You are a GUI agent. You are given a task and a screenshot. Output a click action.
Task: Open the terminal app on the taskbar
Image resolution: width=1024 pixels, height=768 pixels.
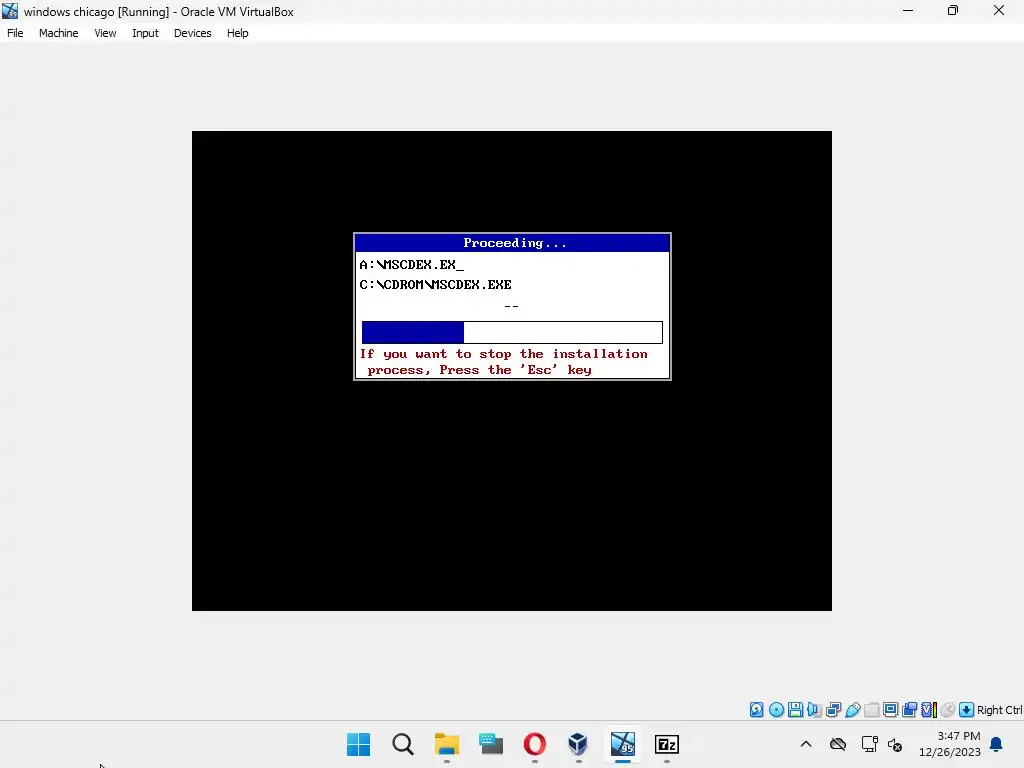tap(490, 744)
